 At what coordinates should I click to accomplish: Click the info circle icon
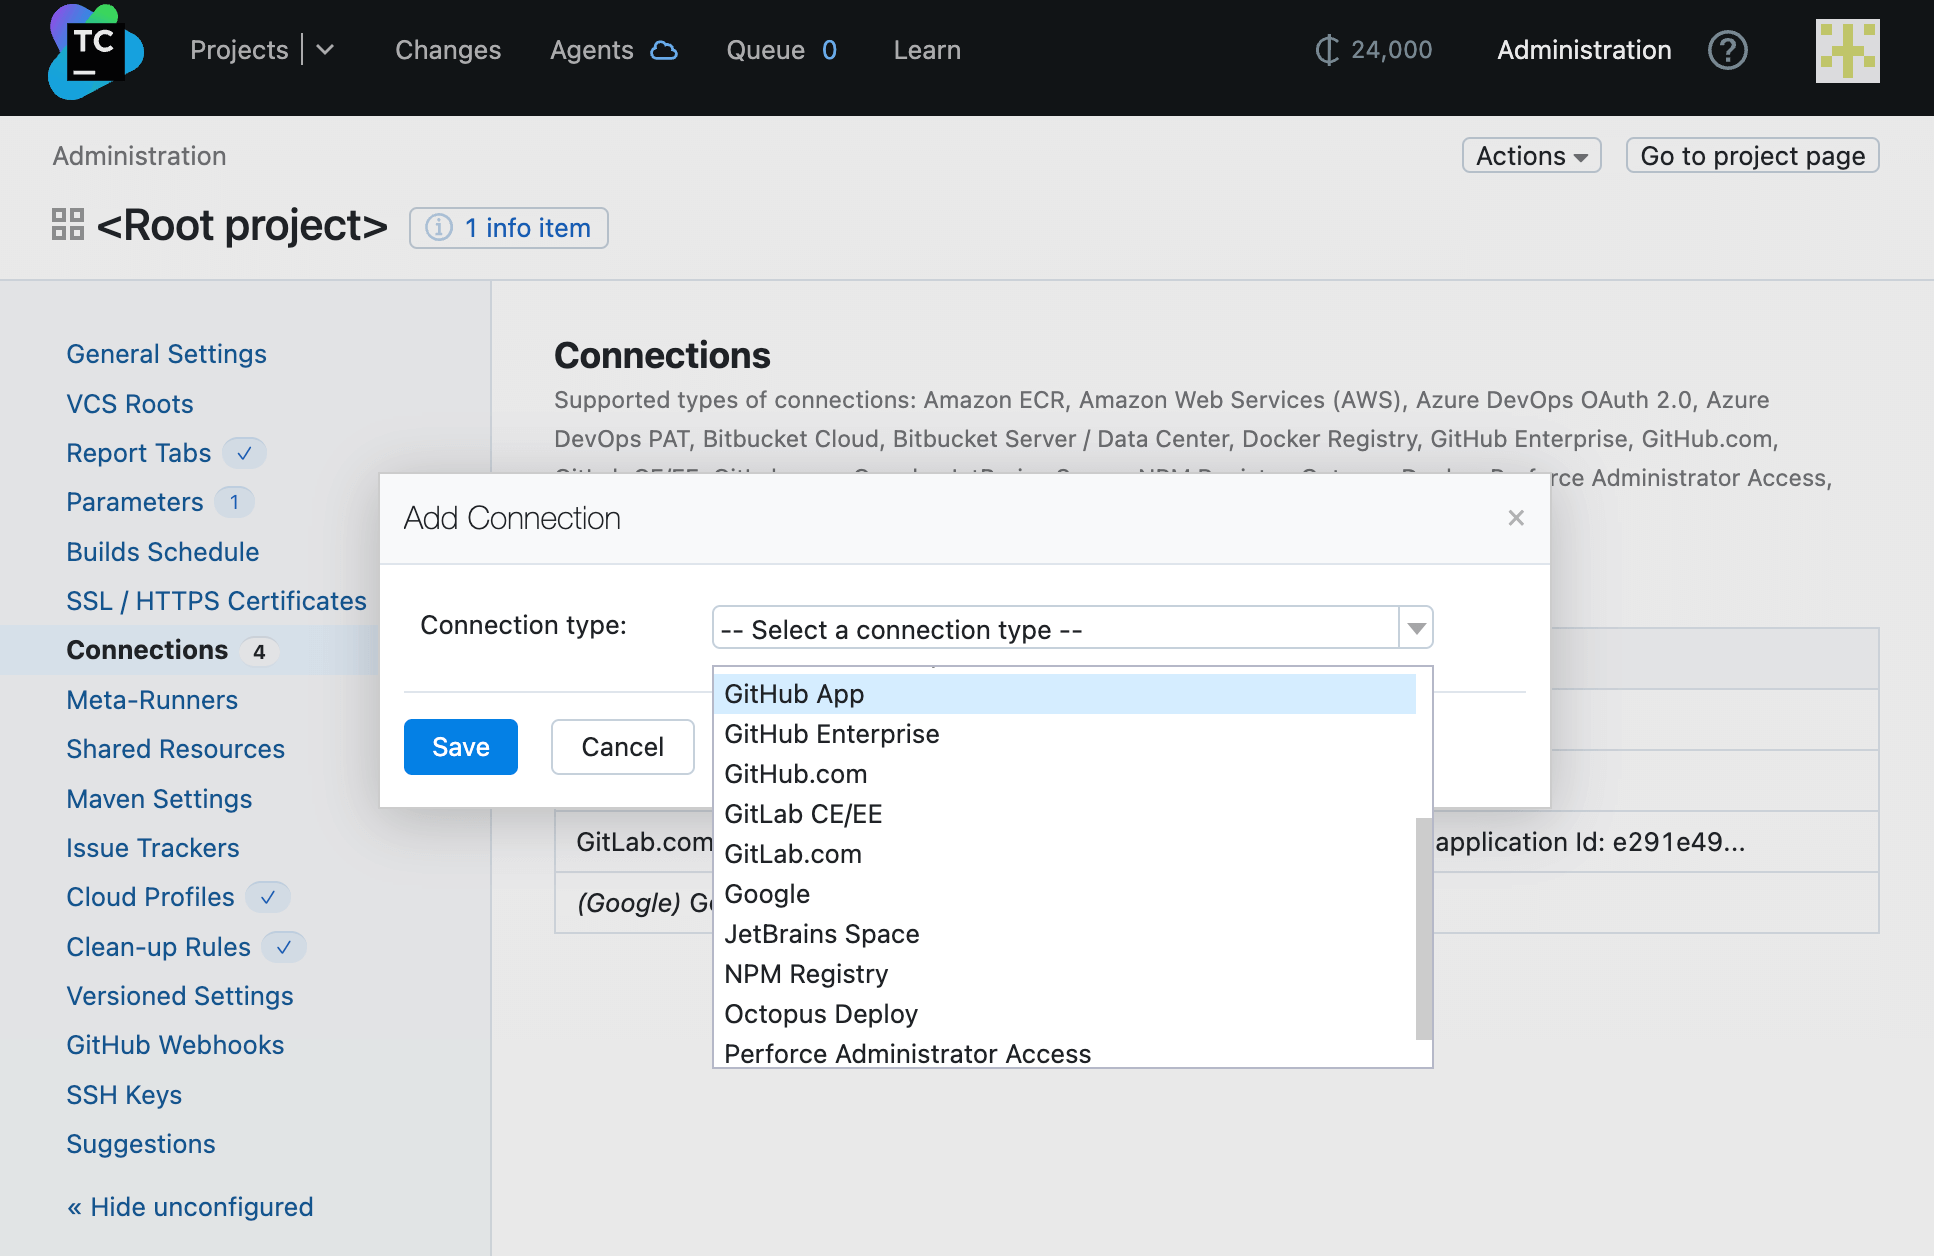click(439, 228)
